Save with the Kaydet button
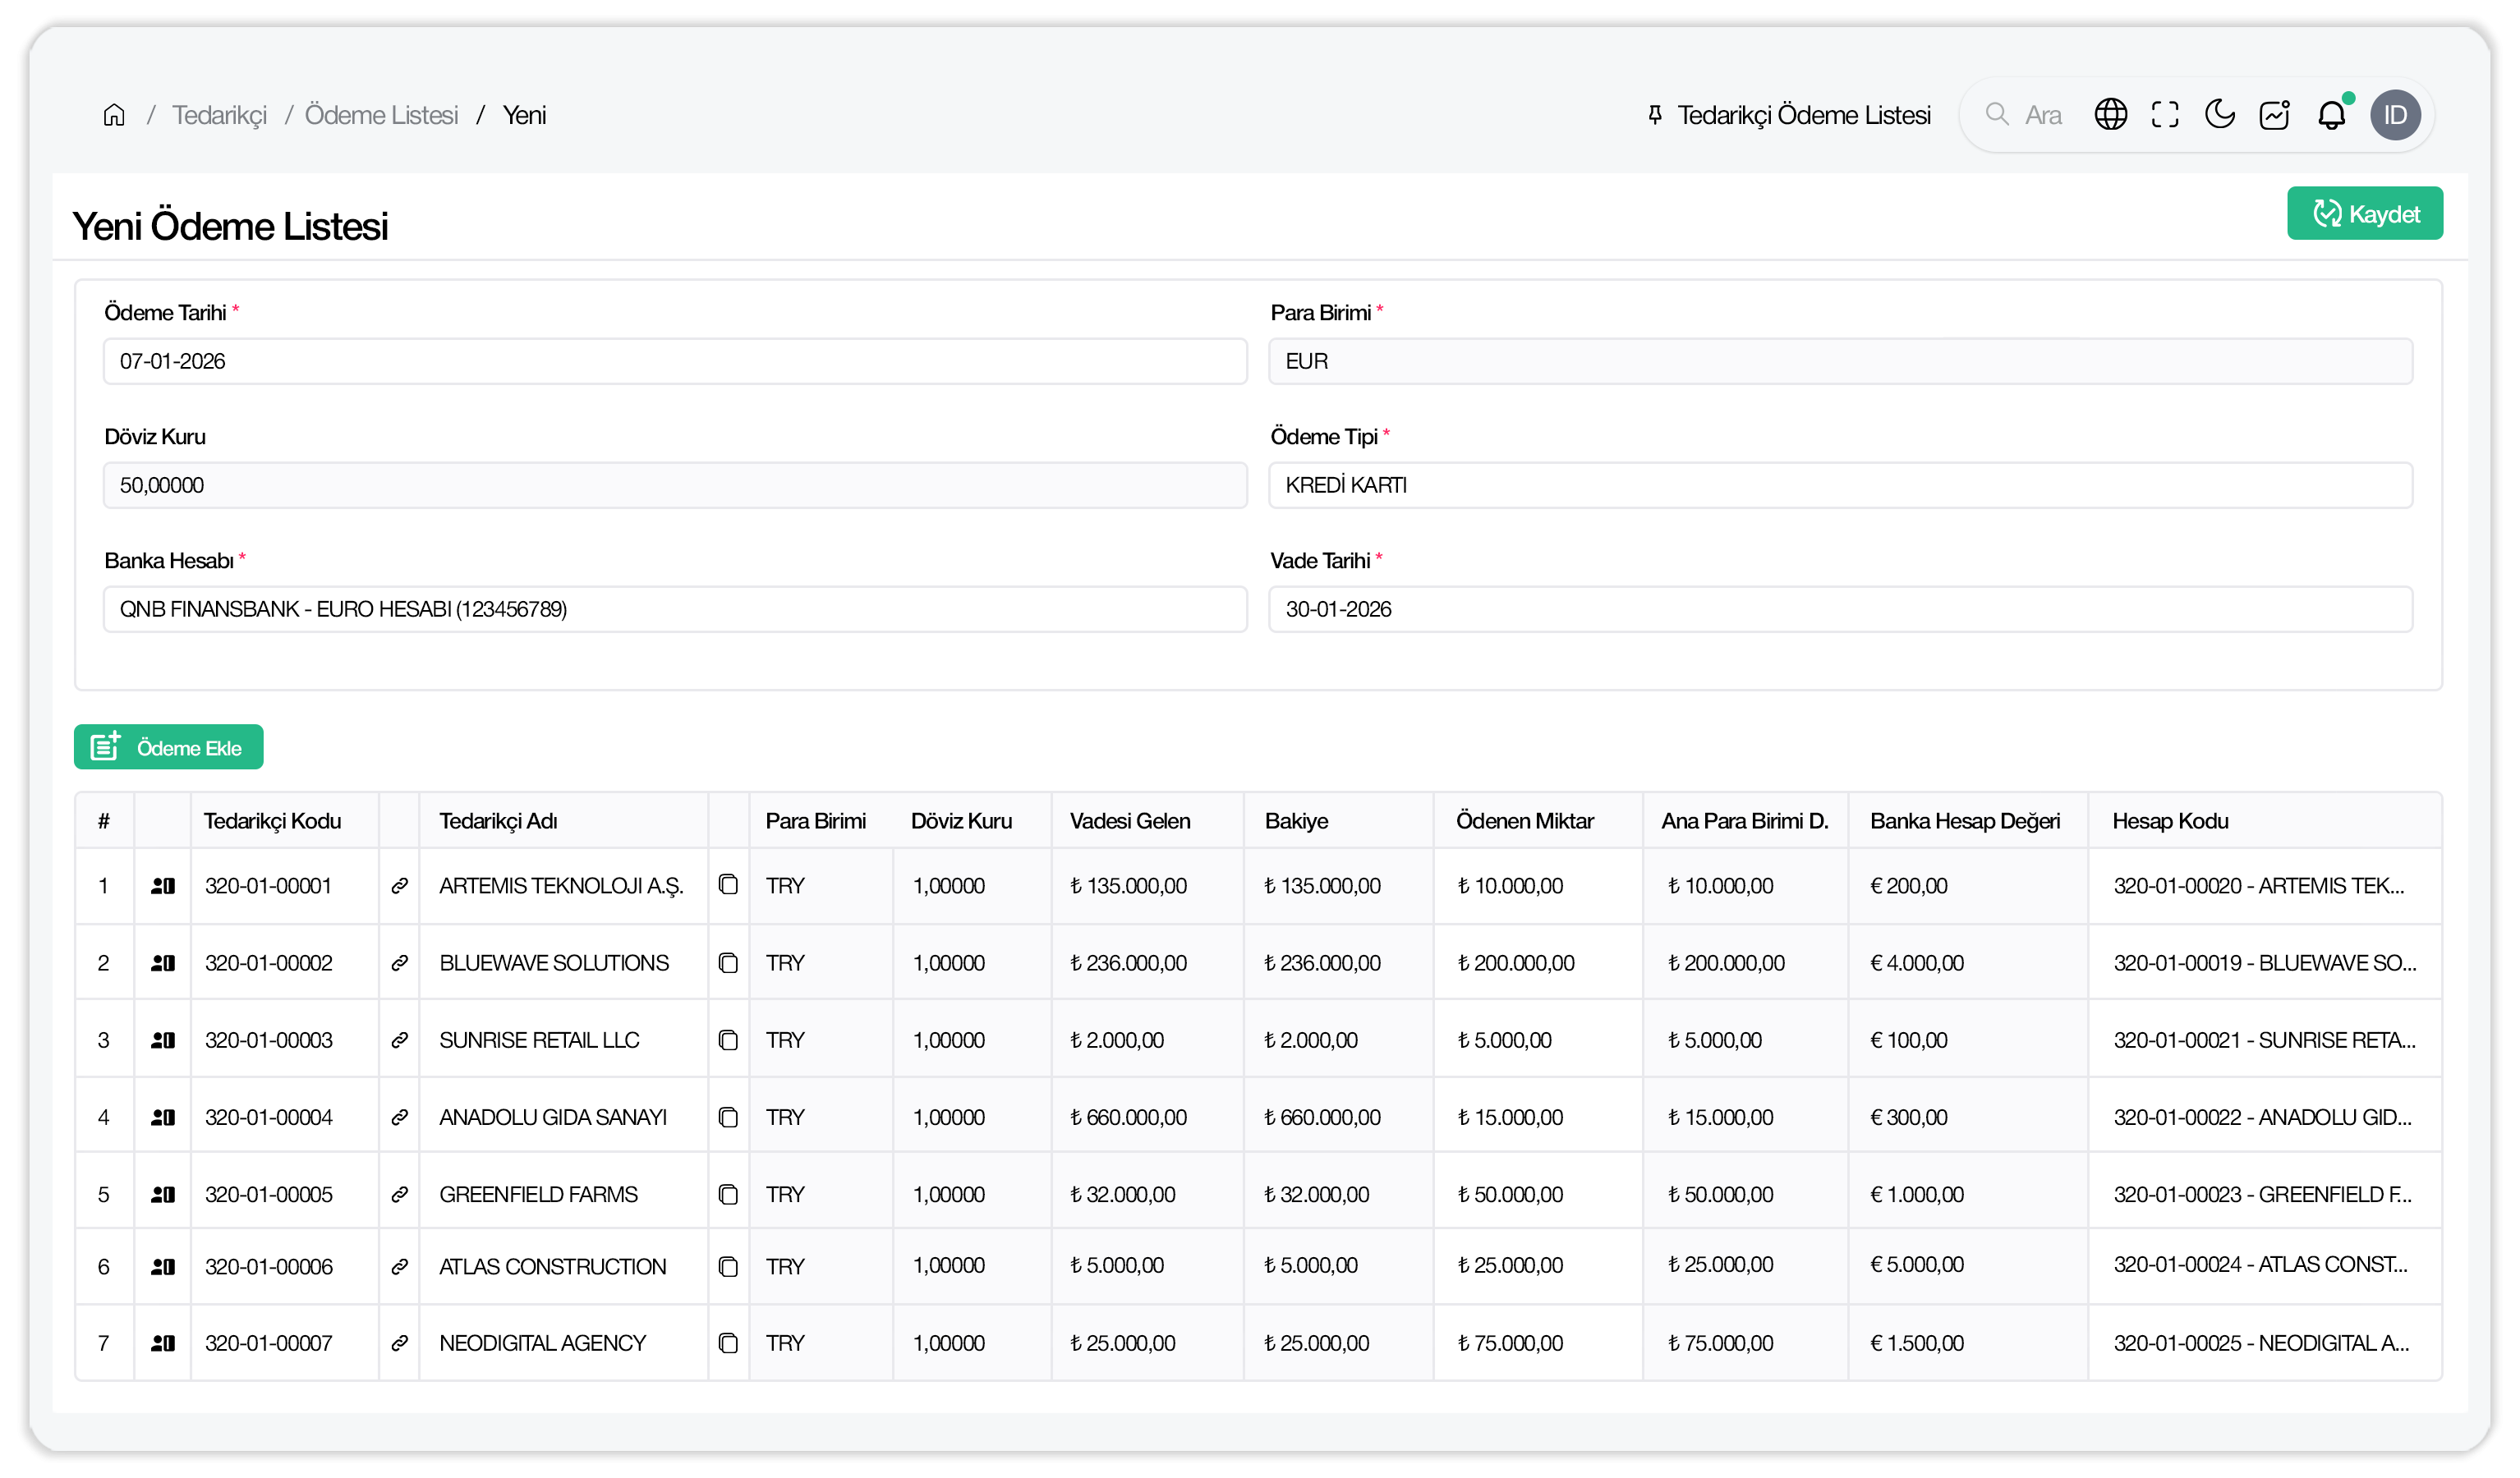Viewport: 2520px width, 1478px height. point(2365,213)
